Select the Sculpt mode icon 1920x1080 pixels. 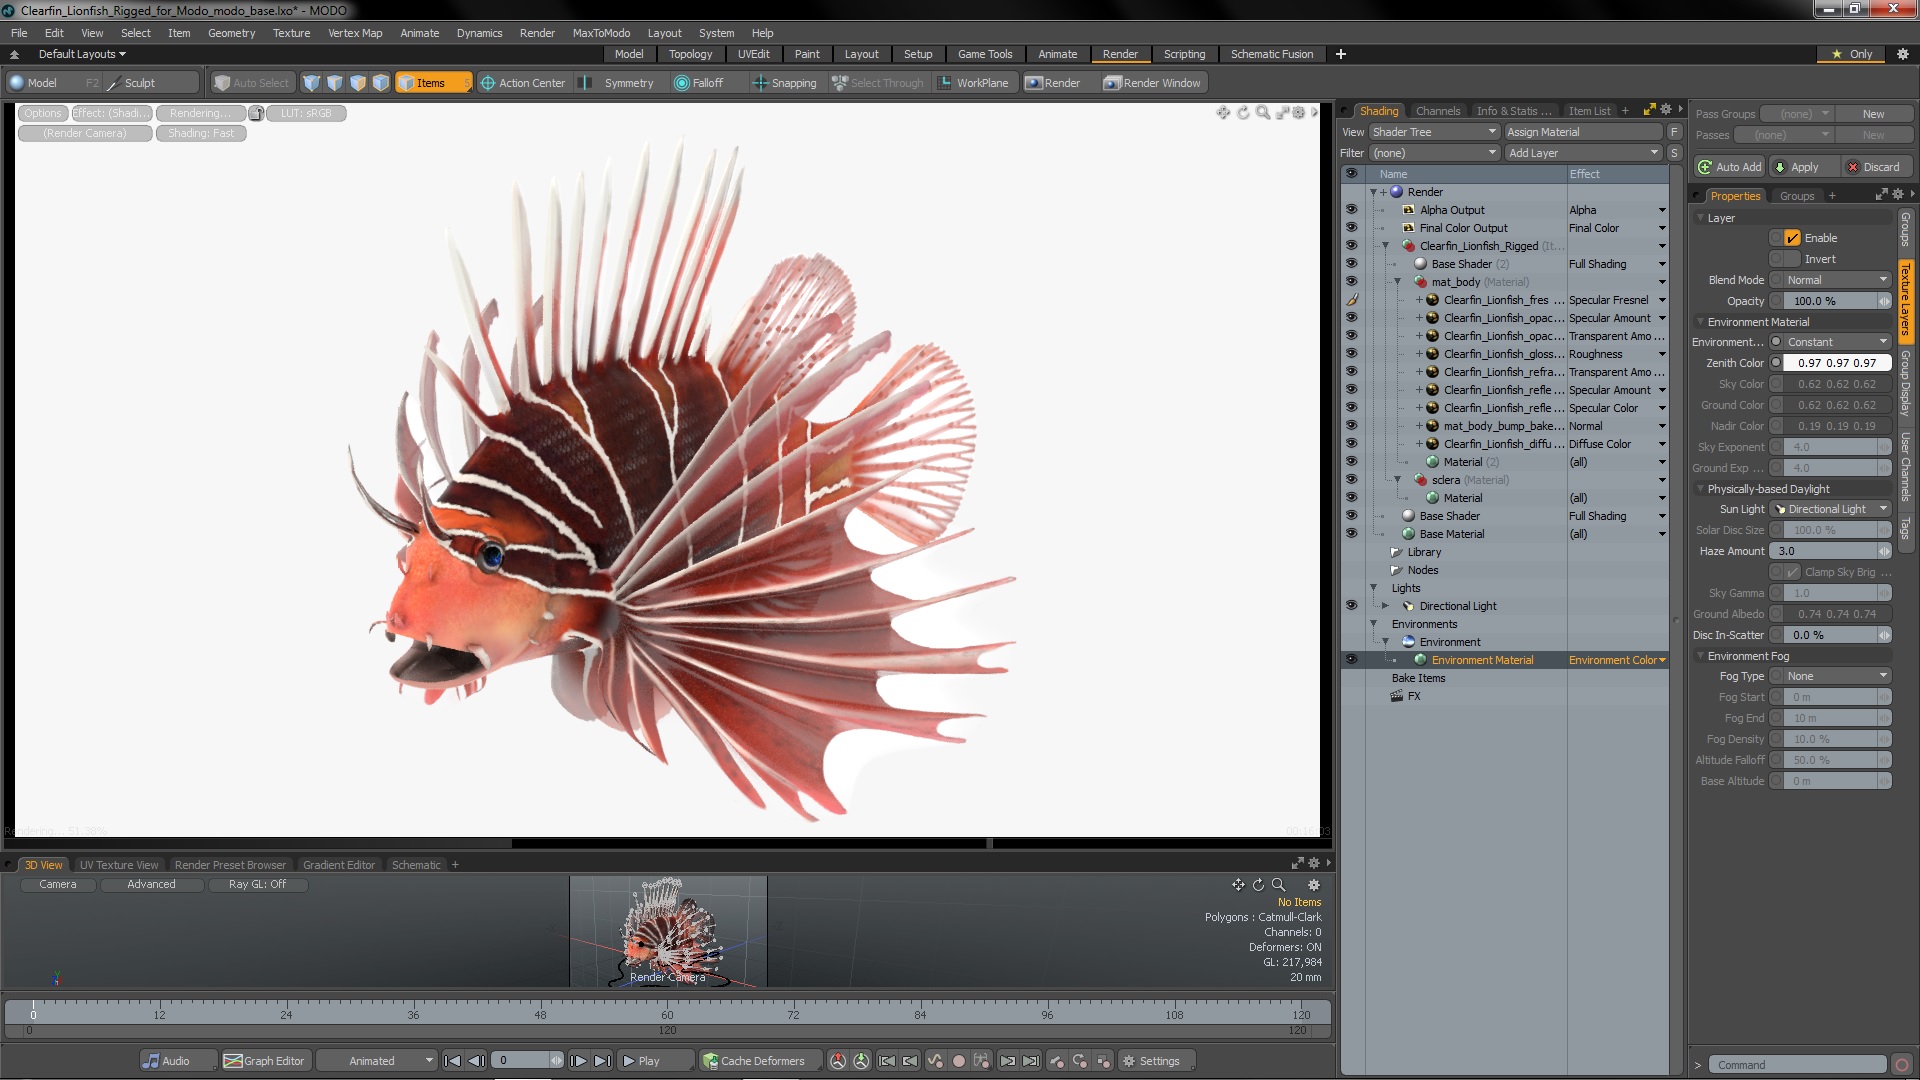[114, 83]
